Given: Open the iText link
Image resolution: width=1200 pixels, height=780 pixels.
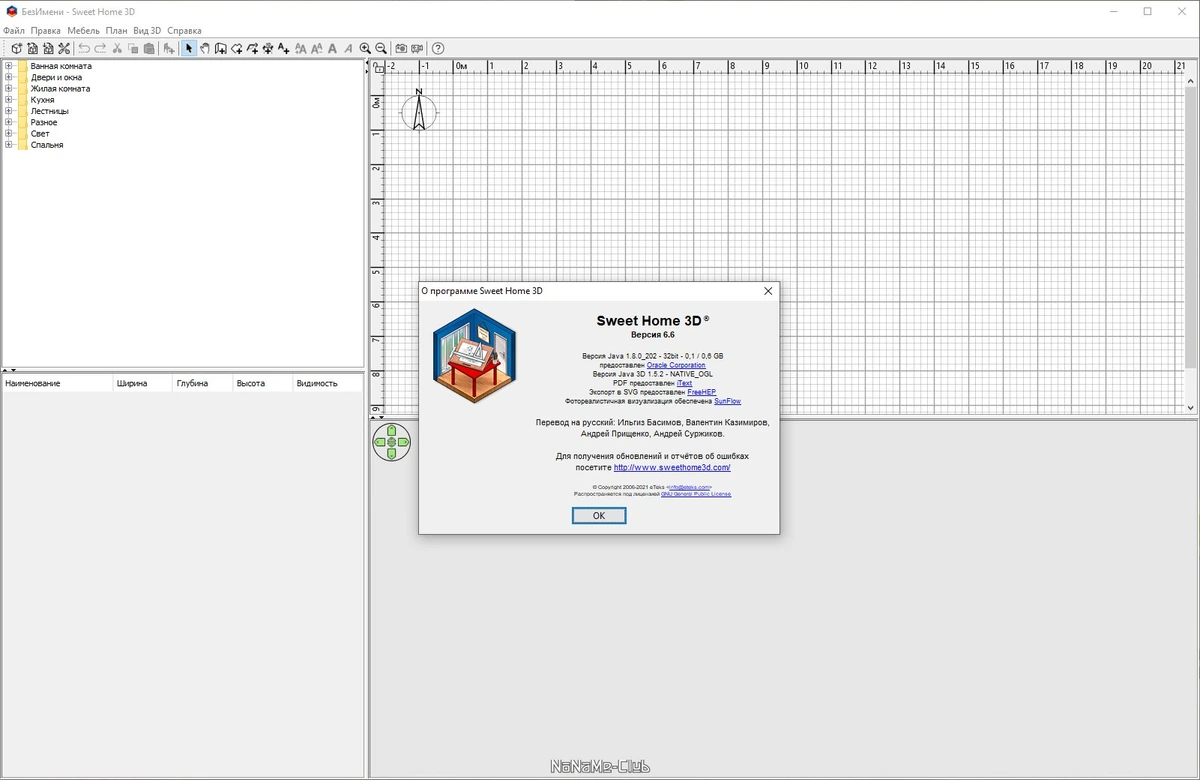Looking at the screenshot, I should point(684,383).
